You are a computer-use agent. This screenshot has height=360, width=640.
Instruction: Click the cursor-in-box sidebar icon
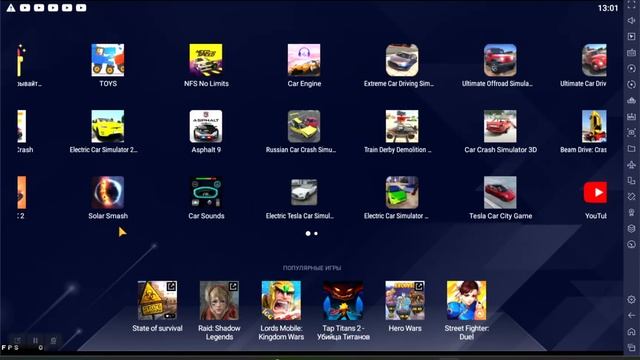(x=631, y=36)
